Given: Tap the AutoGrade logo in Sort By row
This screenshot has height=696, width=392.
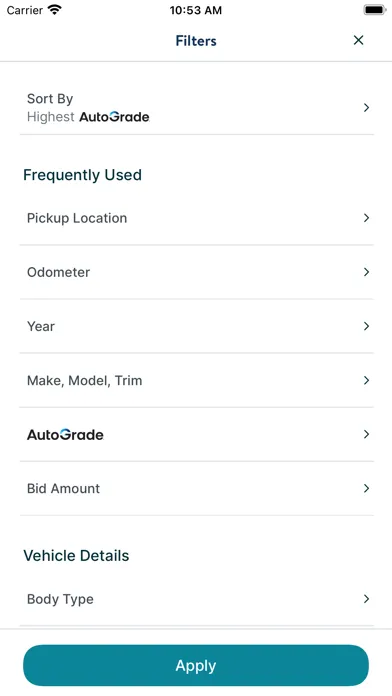Looking at the screenshot, I should tap(114, 117).
